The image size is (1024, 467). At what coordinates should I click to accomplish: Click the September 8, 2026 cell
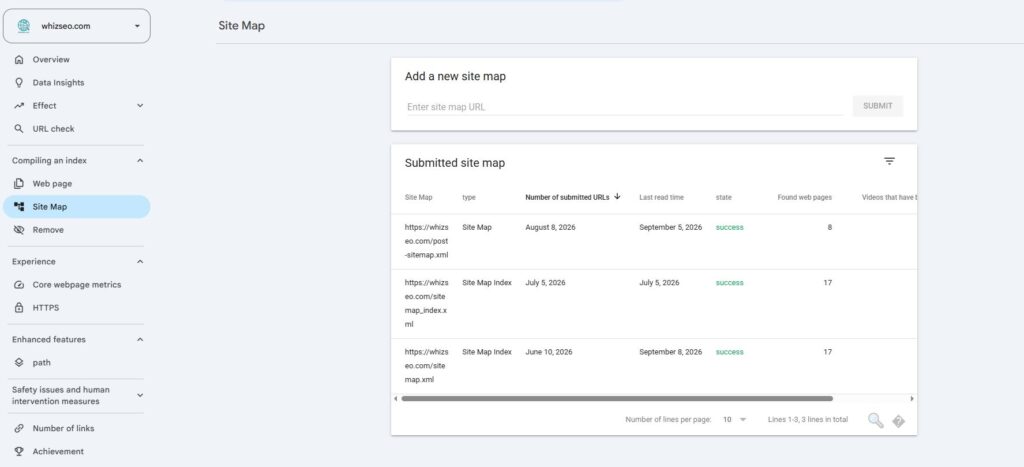(671, 351)
